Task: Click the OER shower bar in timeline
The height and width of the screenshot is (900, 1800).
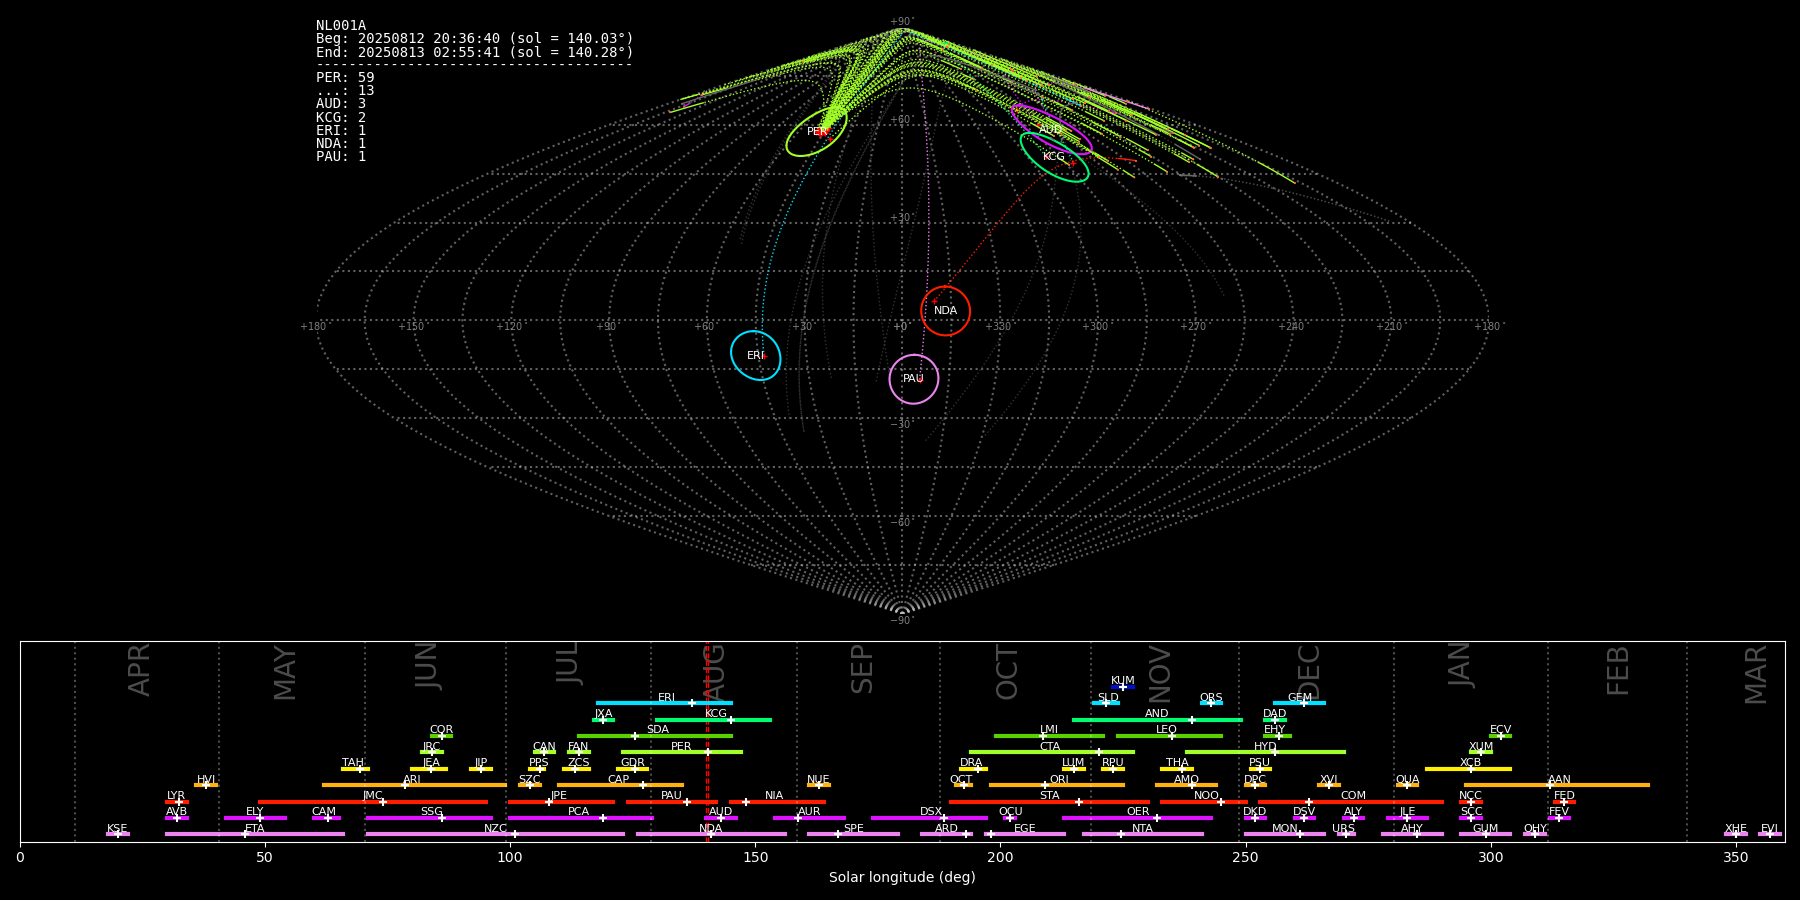Action: 1137,818
